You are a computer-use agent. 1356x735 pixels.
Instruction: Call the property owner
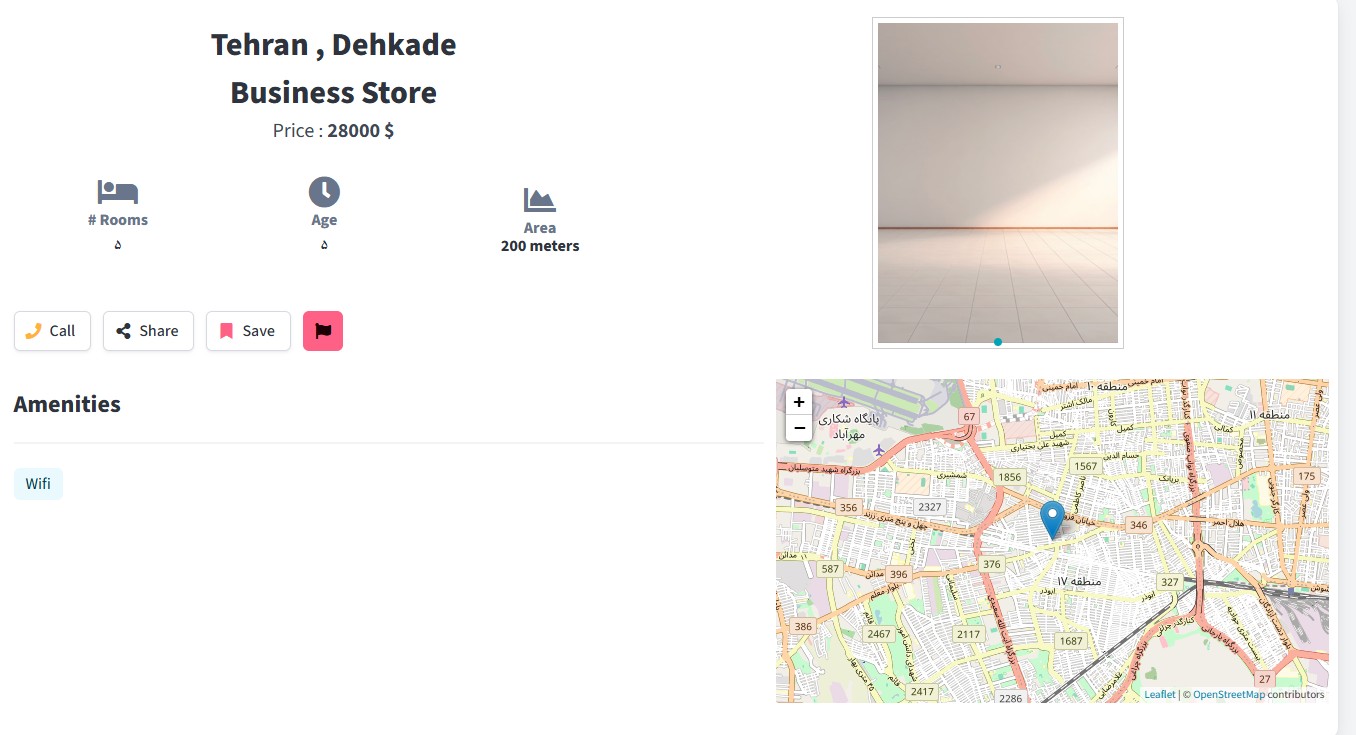point(52,331)
